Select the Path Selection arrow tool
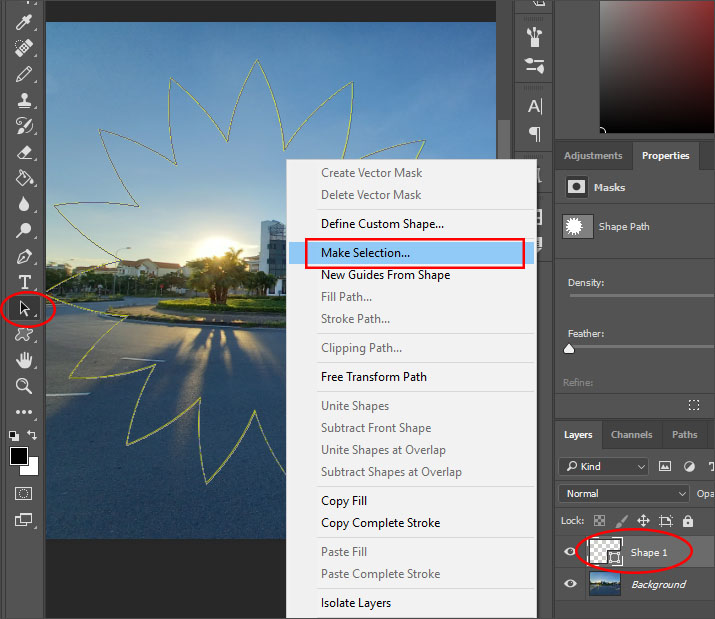The height and width of the screenshot is (619, 715). tap(25, 309)
